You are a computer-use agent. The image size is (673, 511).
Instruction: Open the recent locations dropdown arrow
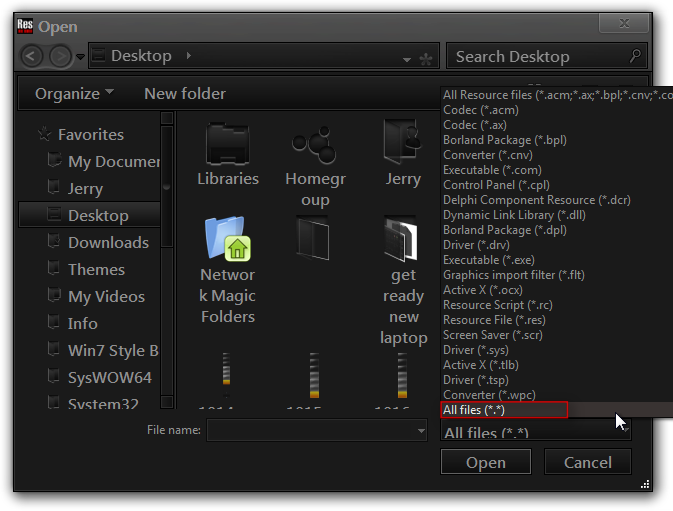[x=80, y=56]
